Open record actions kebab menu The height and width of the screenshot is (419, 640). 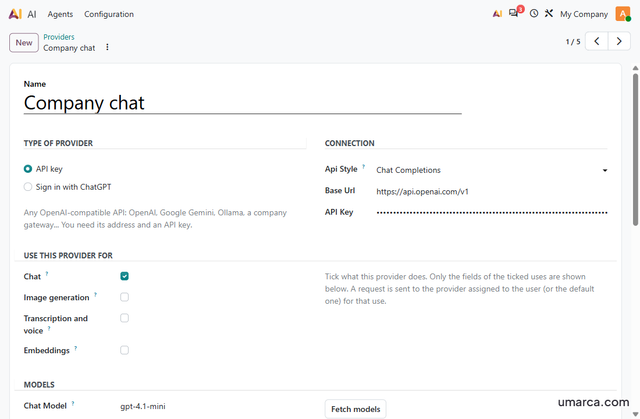click(107, 47)
